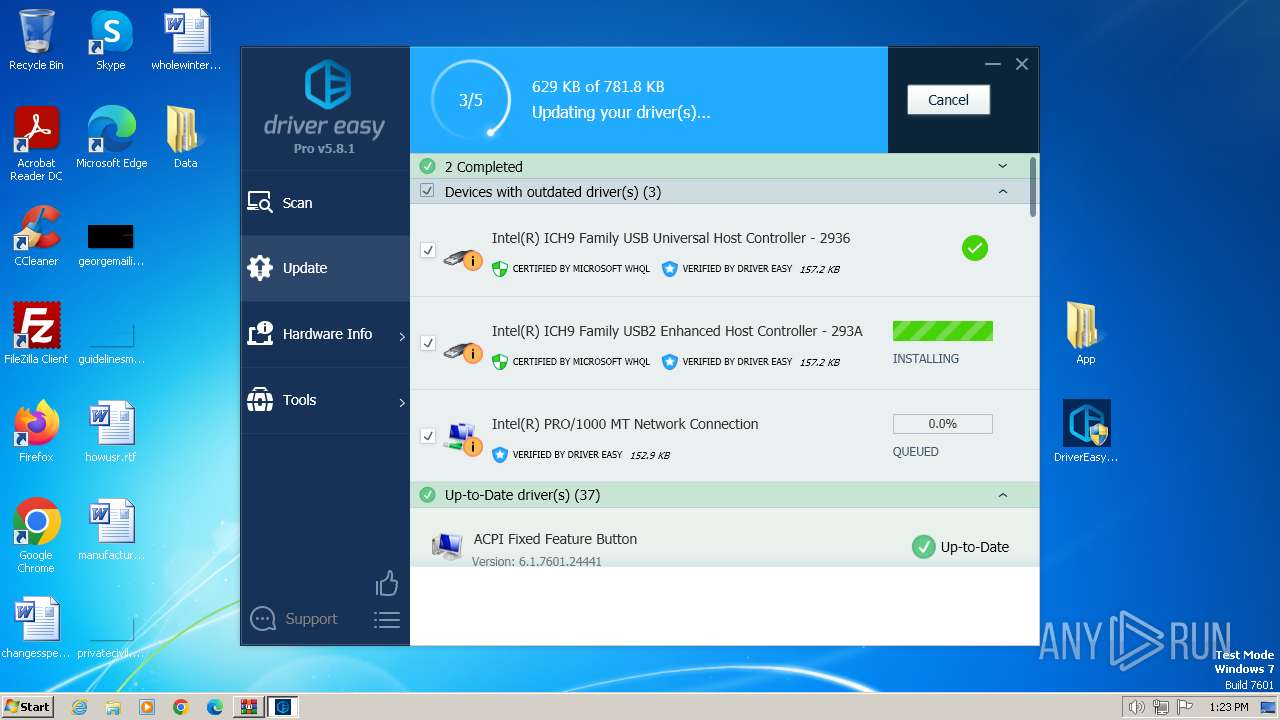Click the USB Universal Host Controller device icon
Image resolution: width=1280 pixels, height=720 pixels.
(x=462, y=259)
